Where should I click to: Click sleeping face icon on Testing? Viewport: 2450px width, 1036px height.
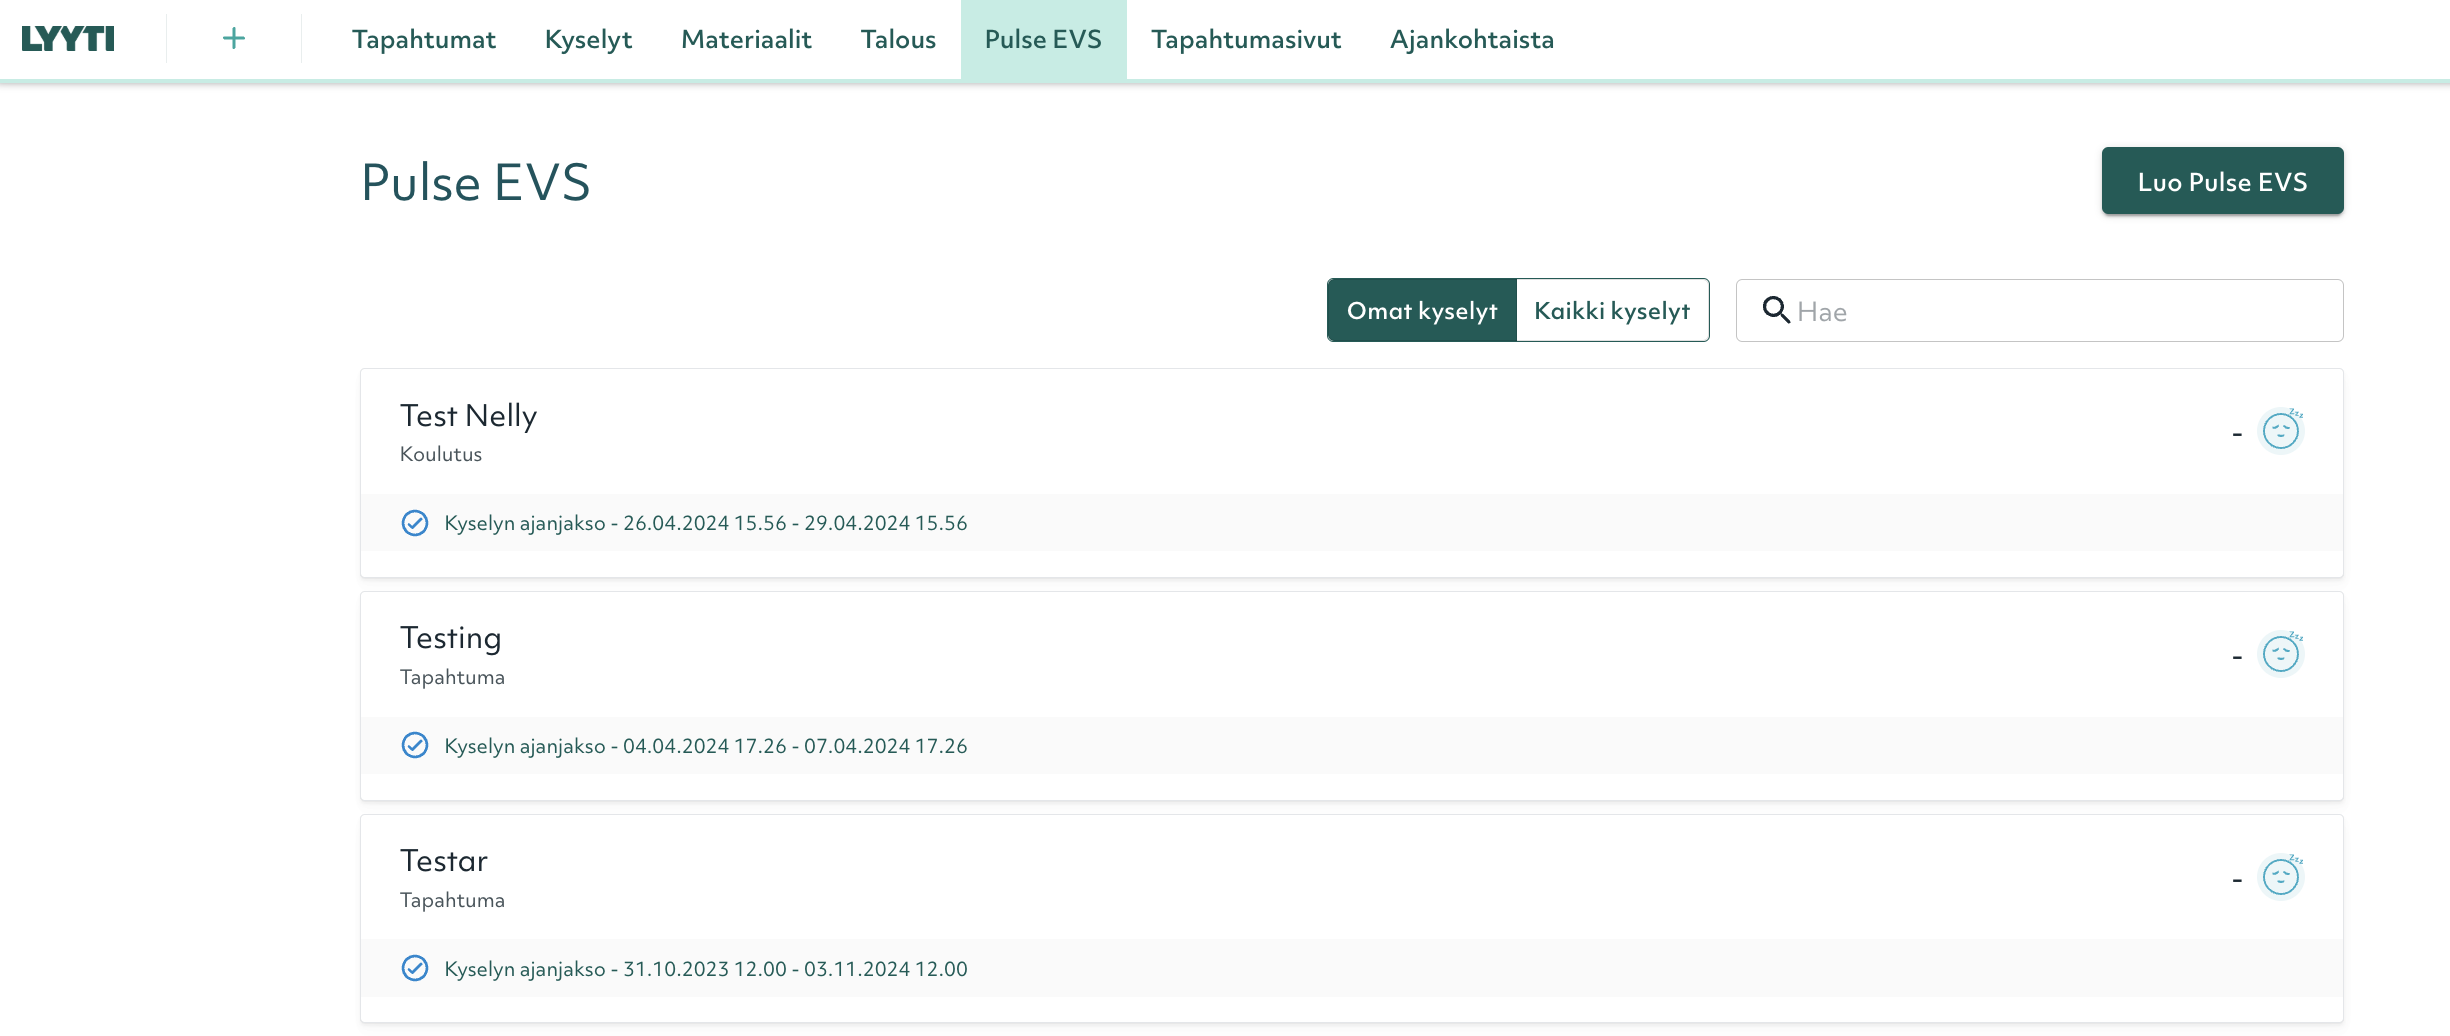2282,653
